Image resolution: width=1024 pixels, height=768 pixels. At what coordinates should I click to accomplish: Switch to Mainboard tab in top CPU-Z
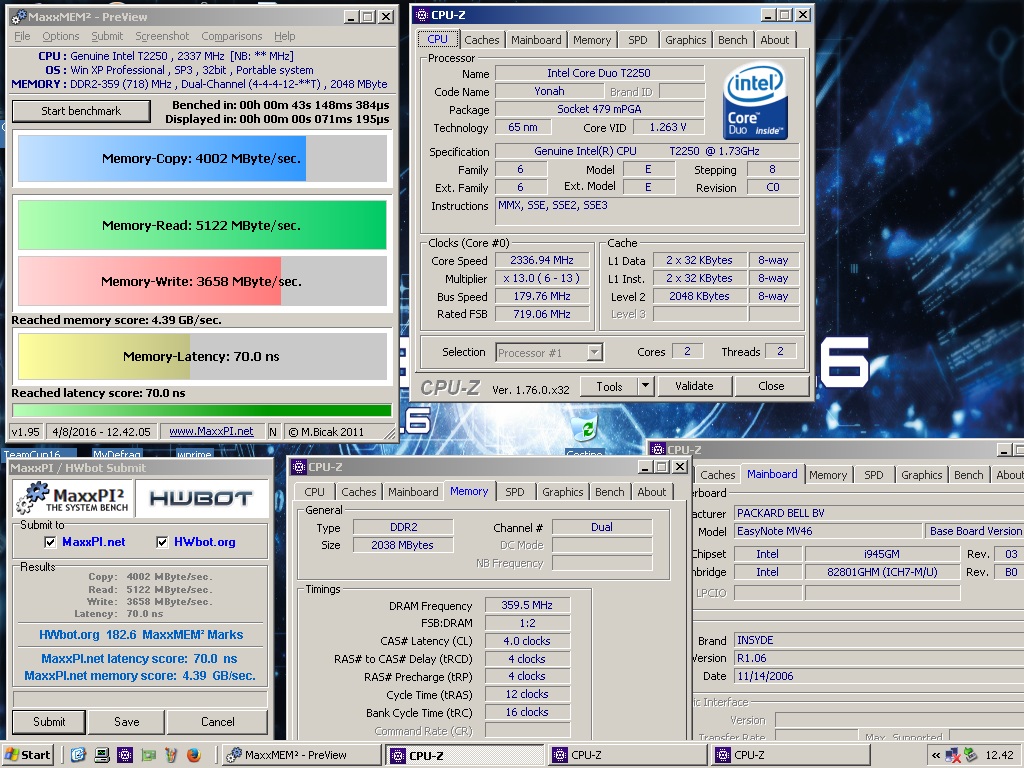tap(536, 40)
